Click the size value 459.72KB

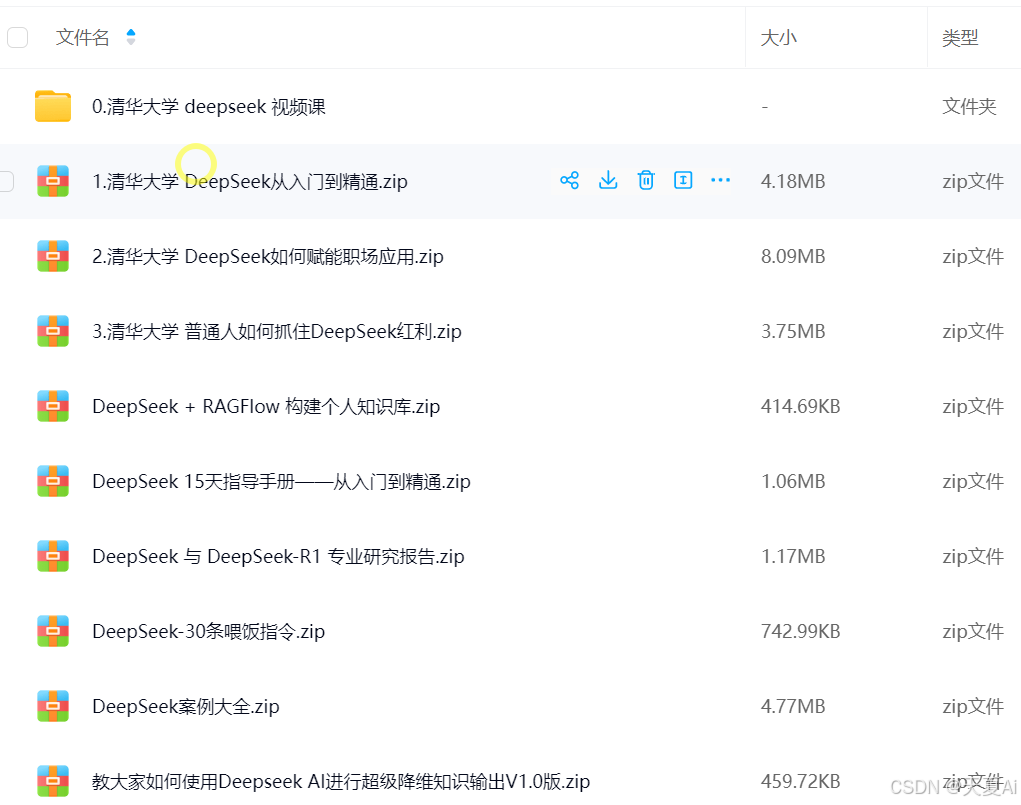(x=801, y=780)
